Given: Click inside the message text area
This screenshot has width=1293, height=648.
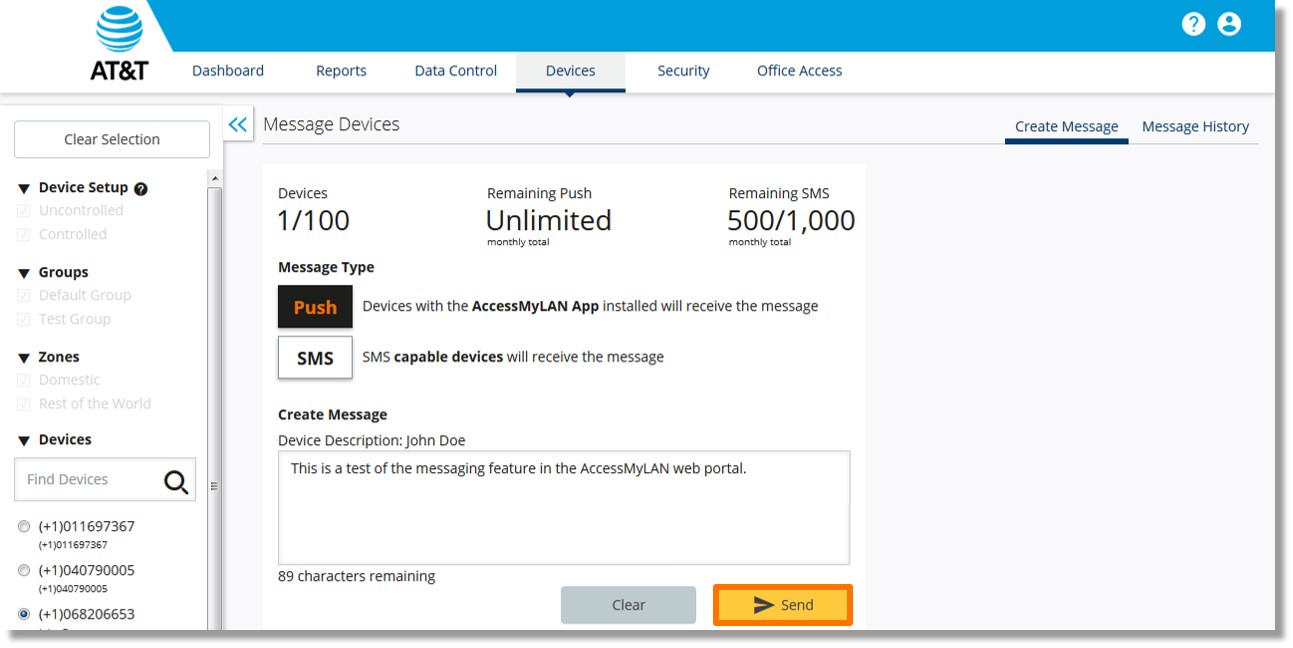Looking at the screenshot, I should coord(564,508).
